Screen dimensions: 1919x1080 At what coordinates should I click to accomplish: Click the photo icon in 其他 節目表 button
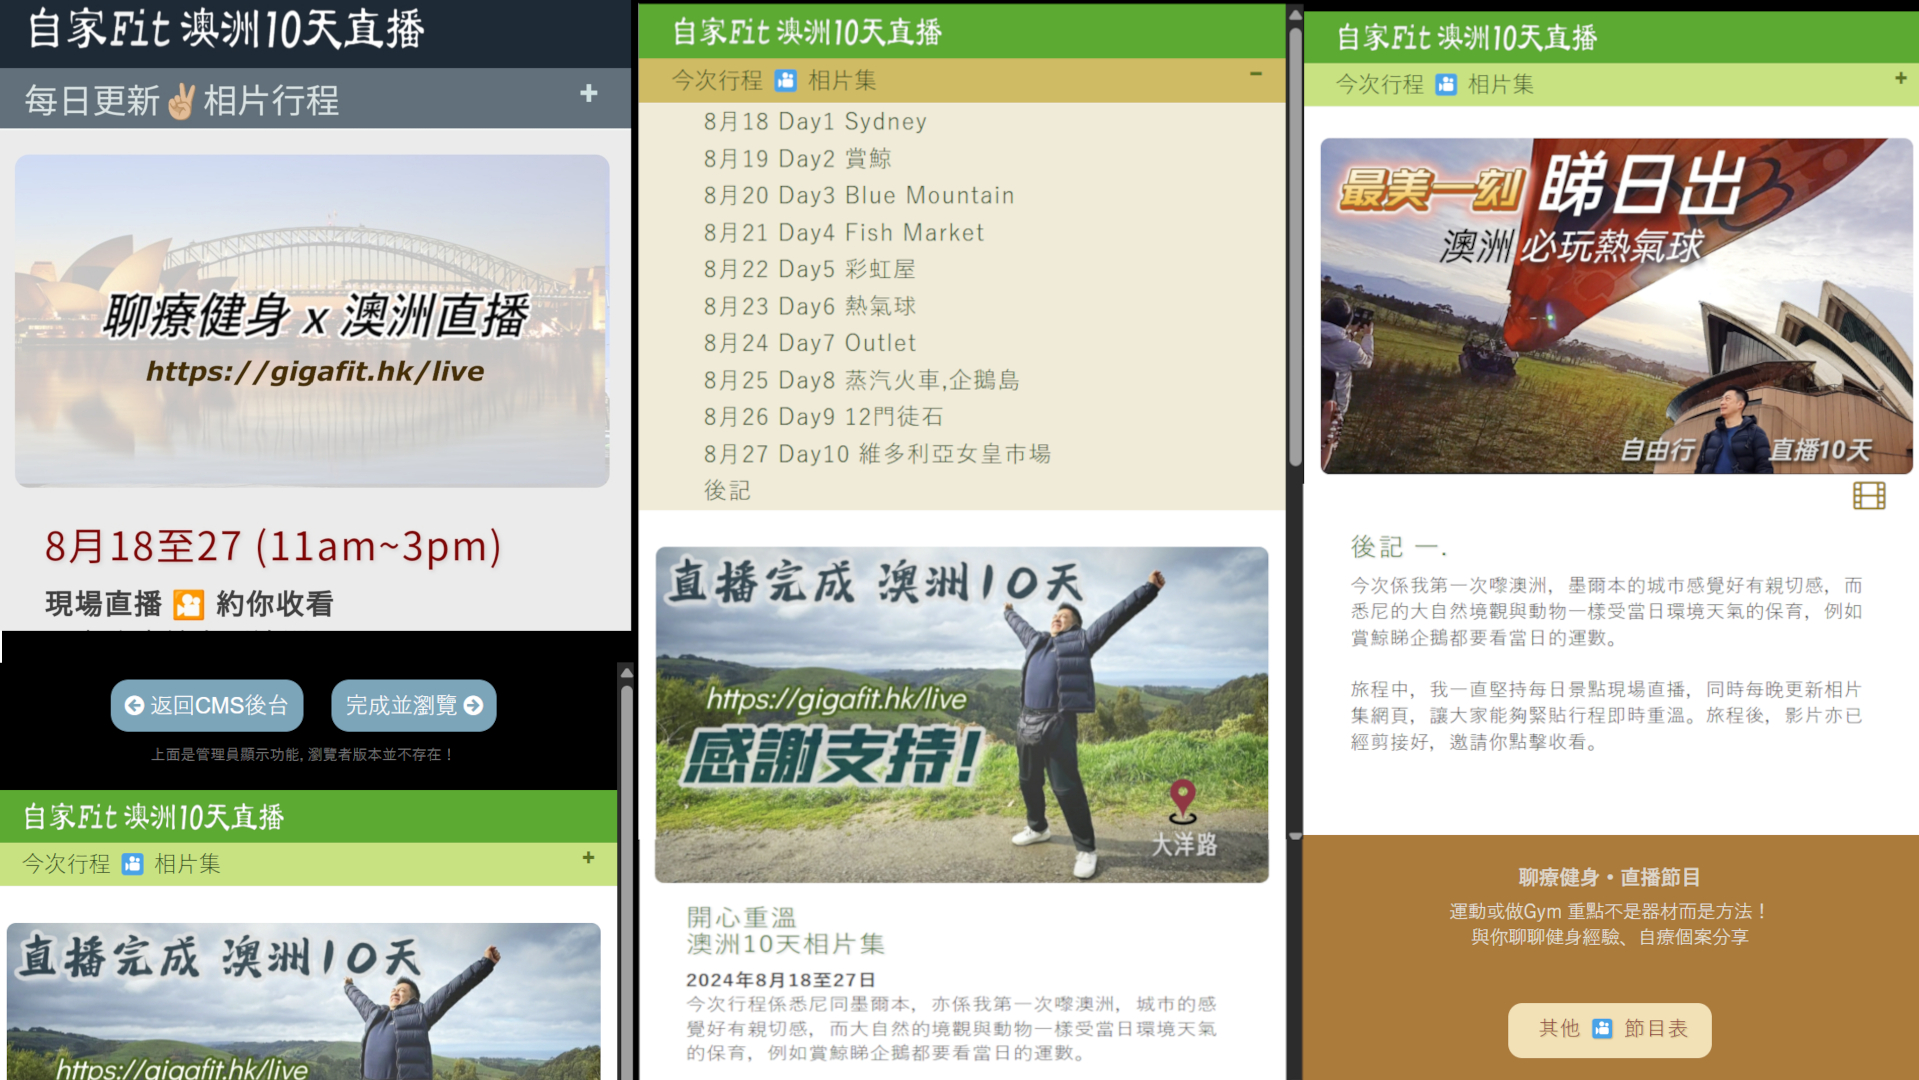coord(1602,1029)
